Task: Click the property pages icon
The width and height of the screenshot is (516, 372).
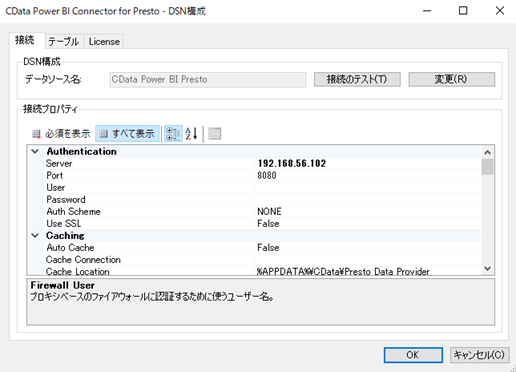Action: coord(214,134)
